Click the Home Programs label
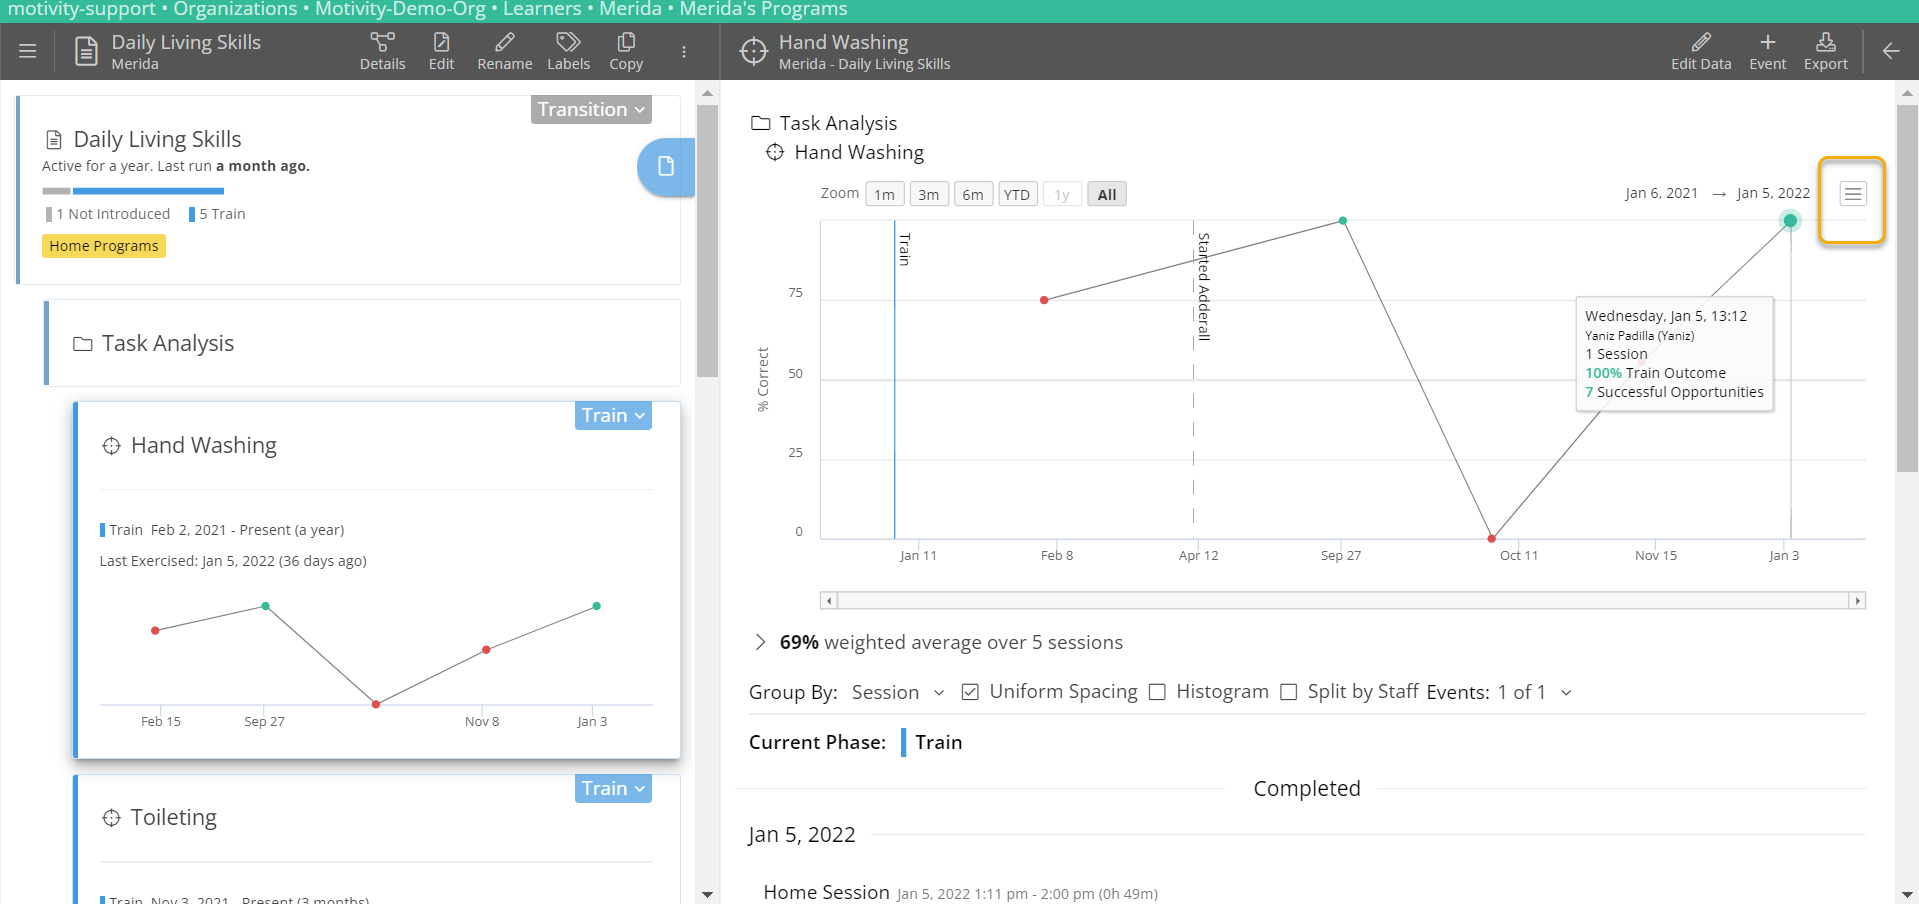Viewport: 1919px width, 904px height. coord(104,246)
